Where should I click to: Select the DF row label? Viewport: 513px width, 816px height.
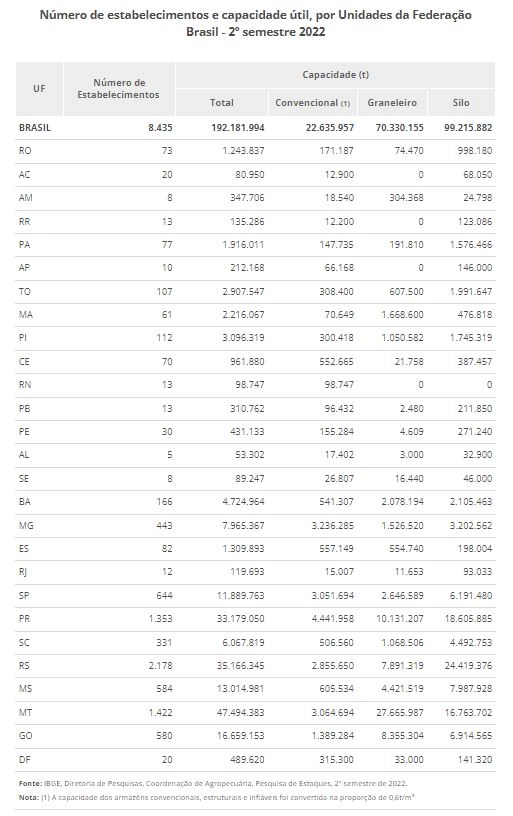[x=24, y=760]
